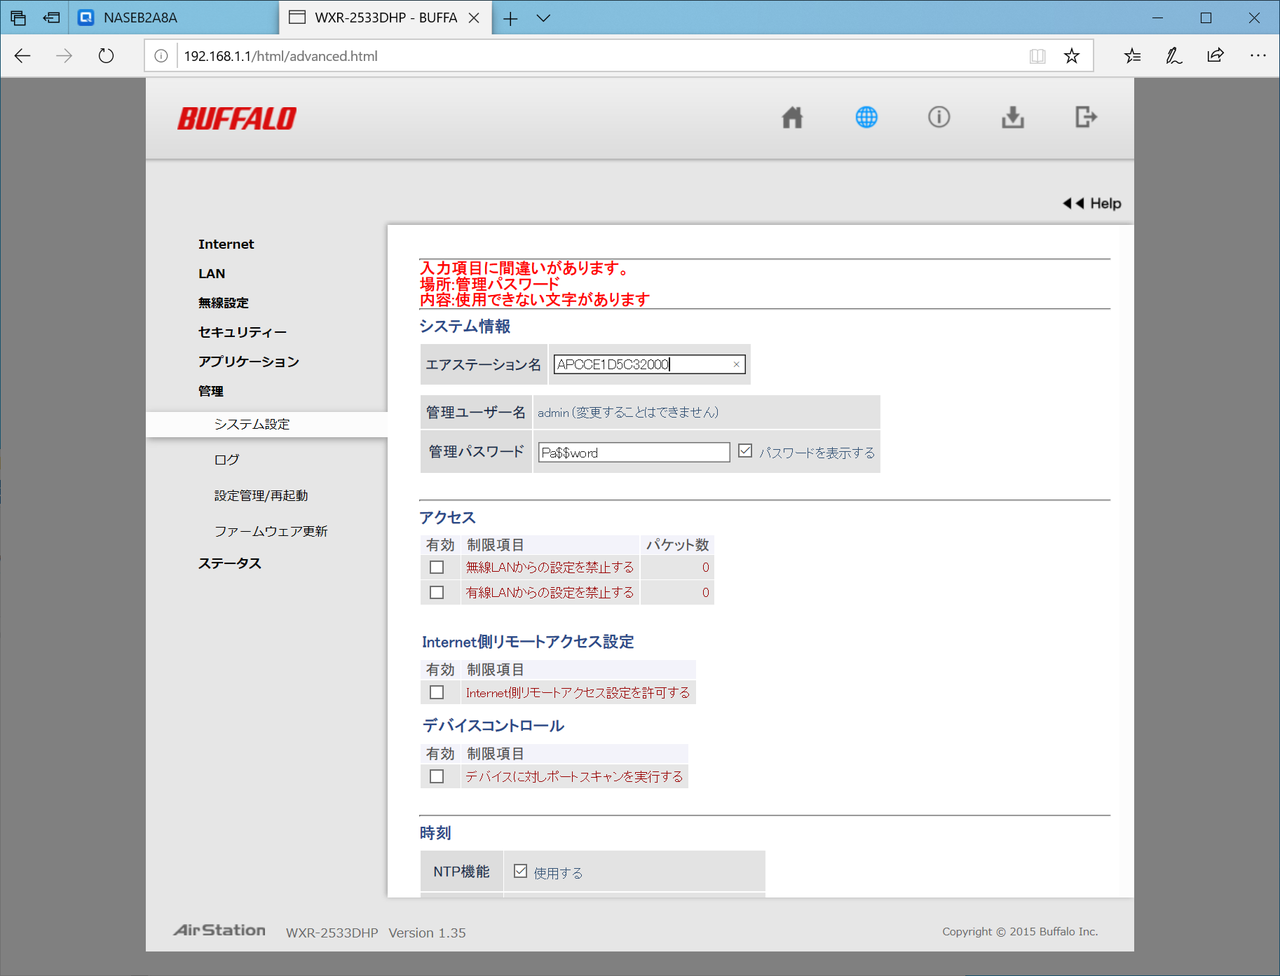1280x976 pixels.
Task: Close the WXR-2533DHP tab
Action: click(474, 18)
